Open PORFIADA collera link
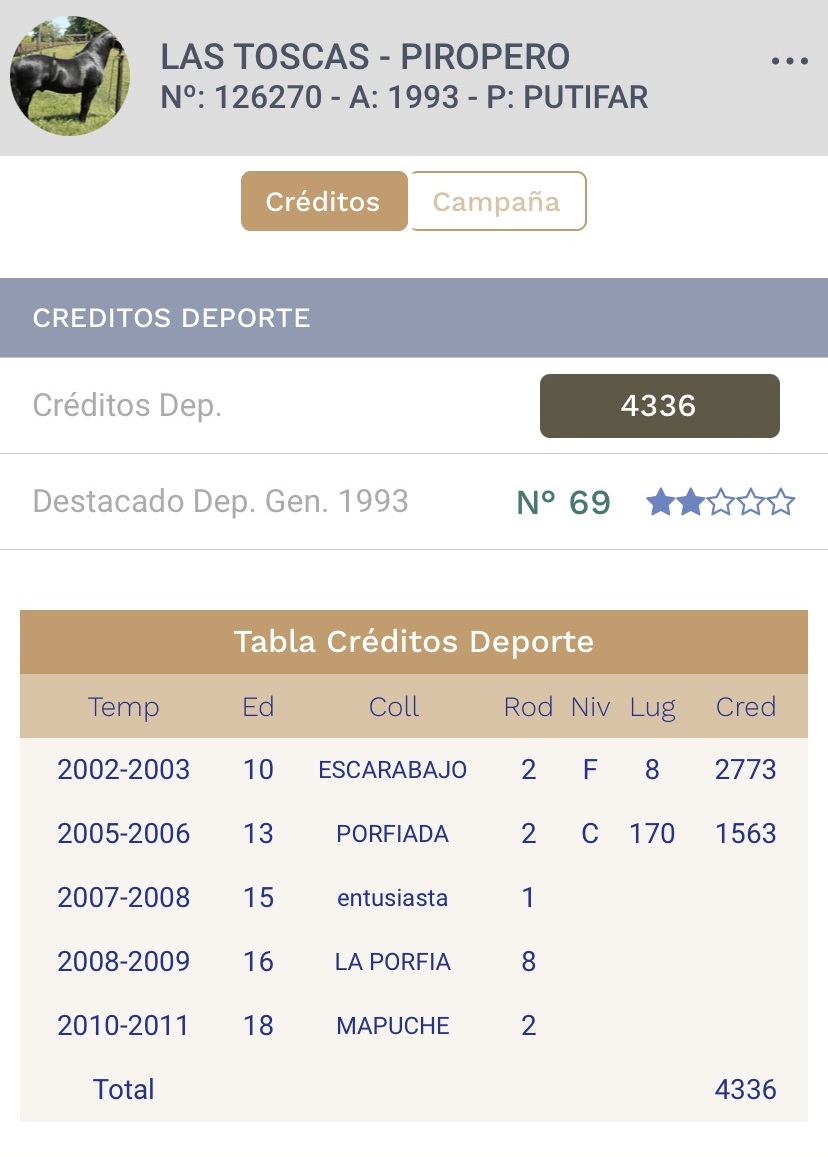 coord(393,834)
